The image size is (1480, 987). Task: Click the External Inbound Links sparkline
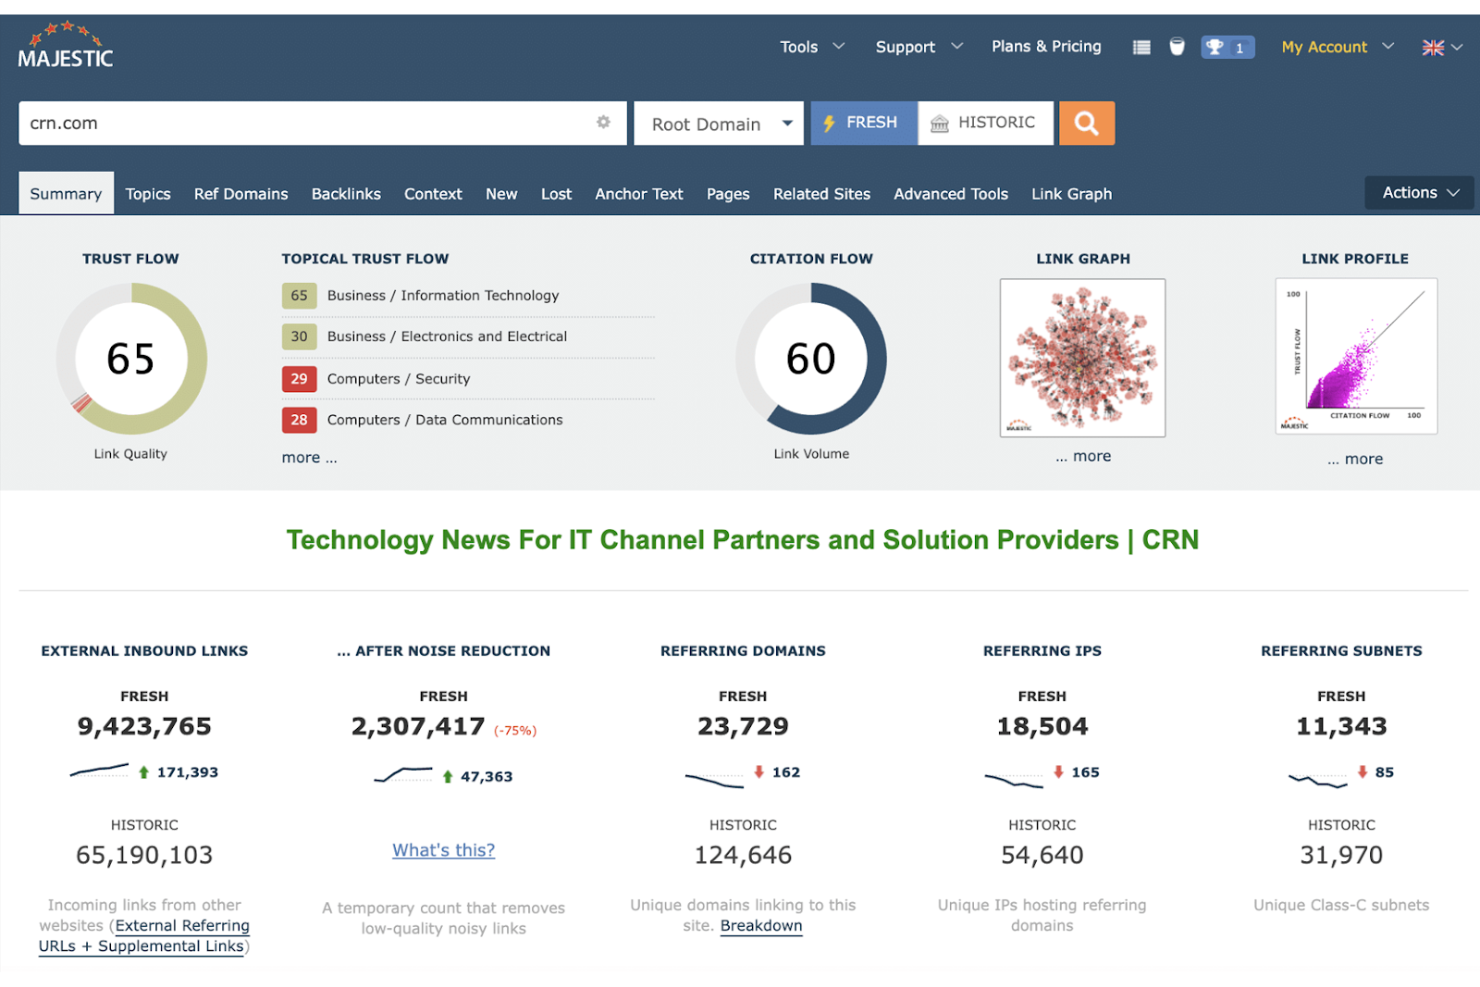[99, 771]
